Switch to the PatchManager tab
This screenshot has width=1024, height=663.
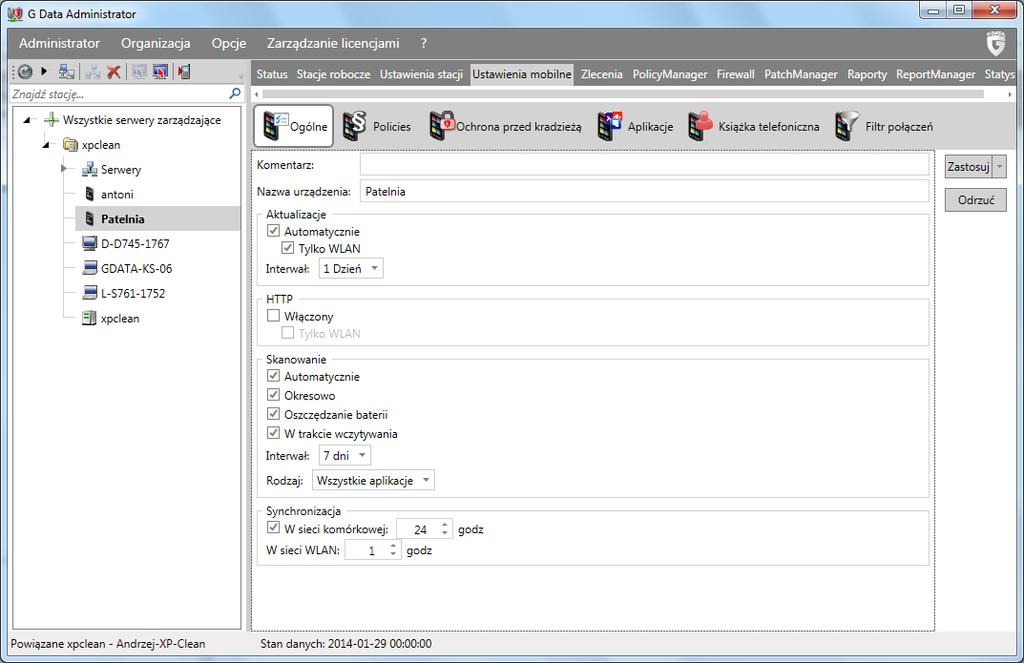(x=801, y=74)
